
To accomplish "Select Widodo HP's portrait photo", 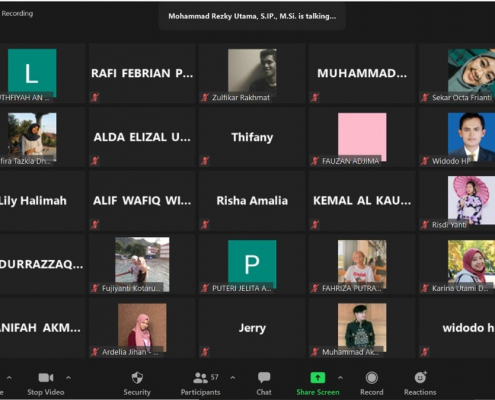I will [471, 137].
